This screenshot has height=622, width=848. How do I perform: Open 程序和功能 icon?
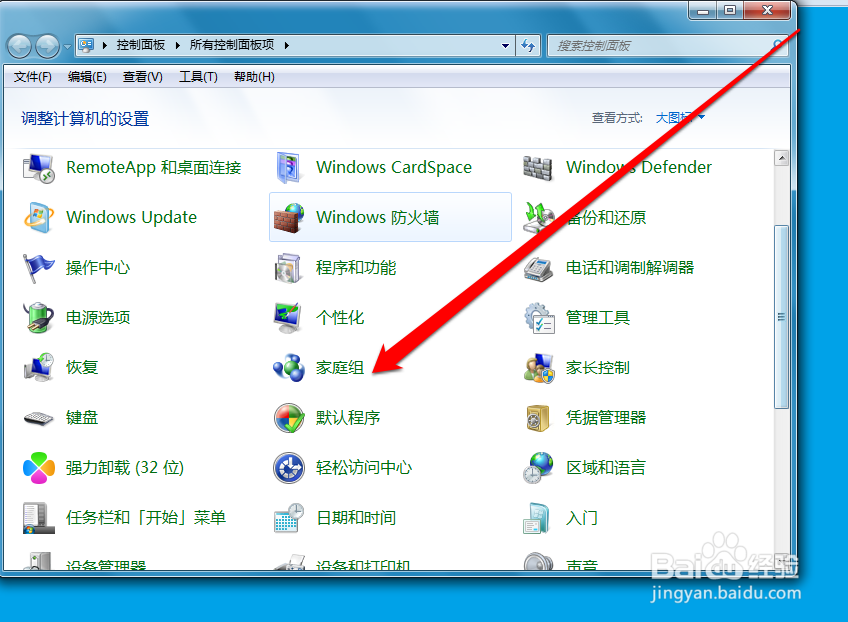point(289,268)
